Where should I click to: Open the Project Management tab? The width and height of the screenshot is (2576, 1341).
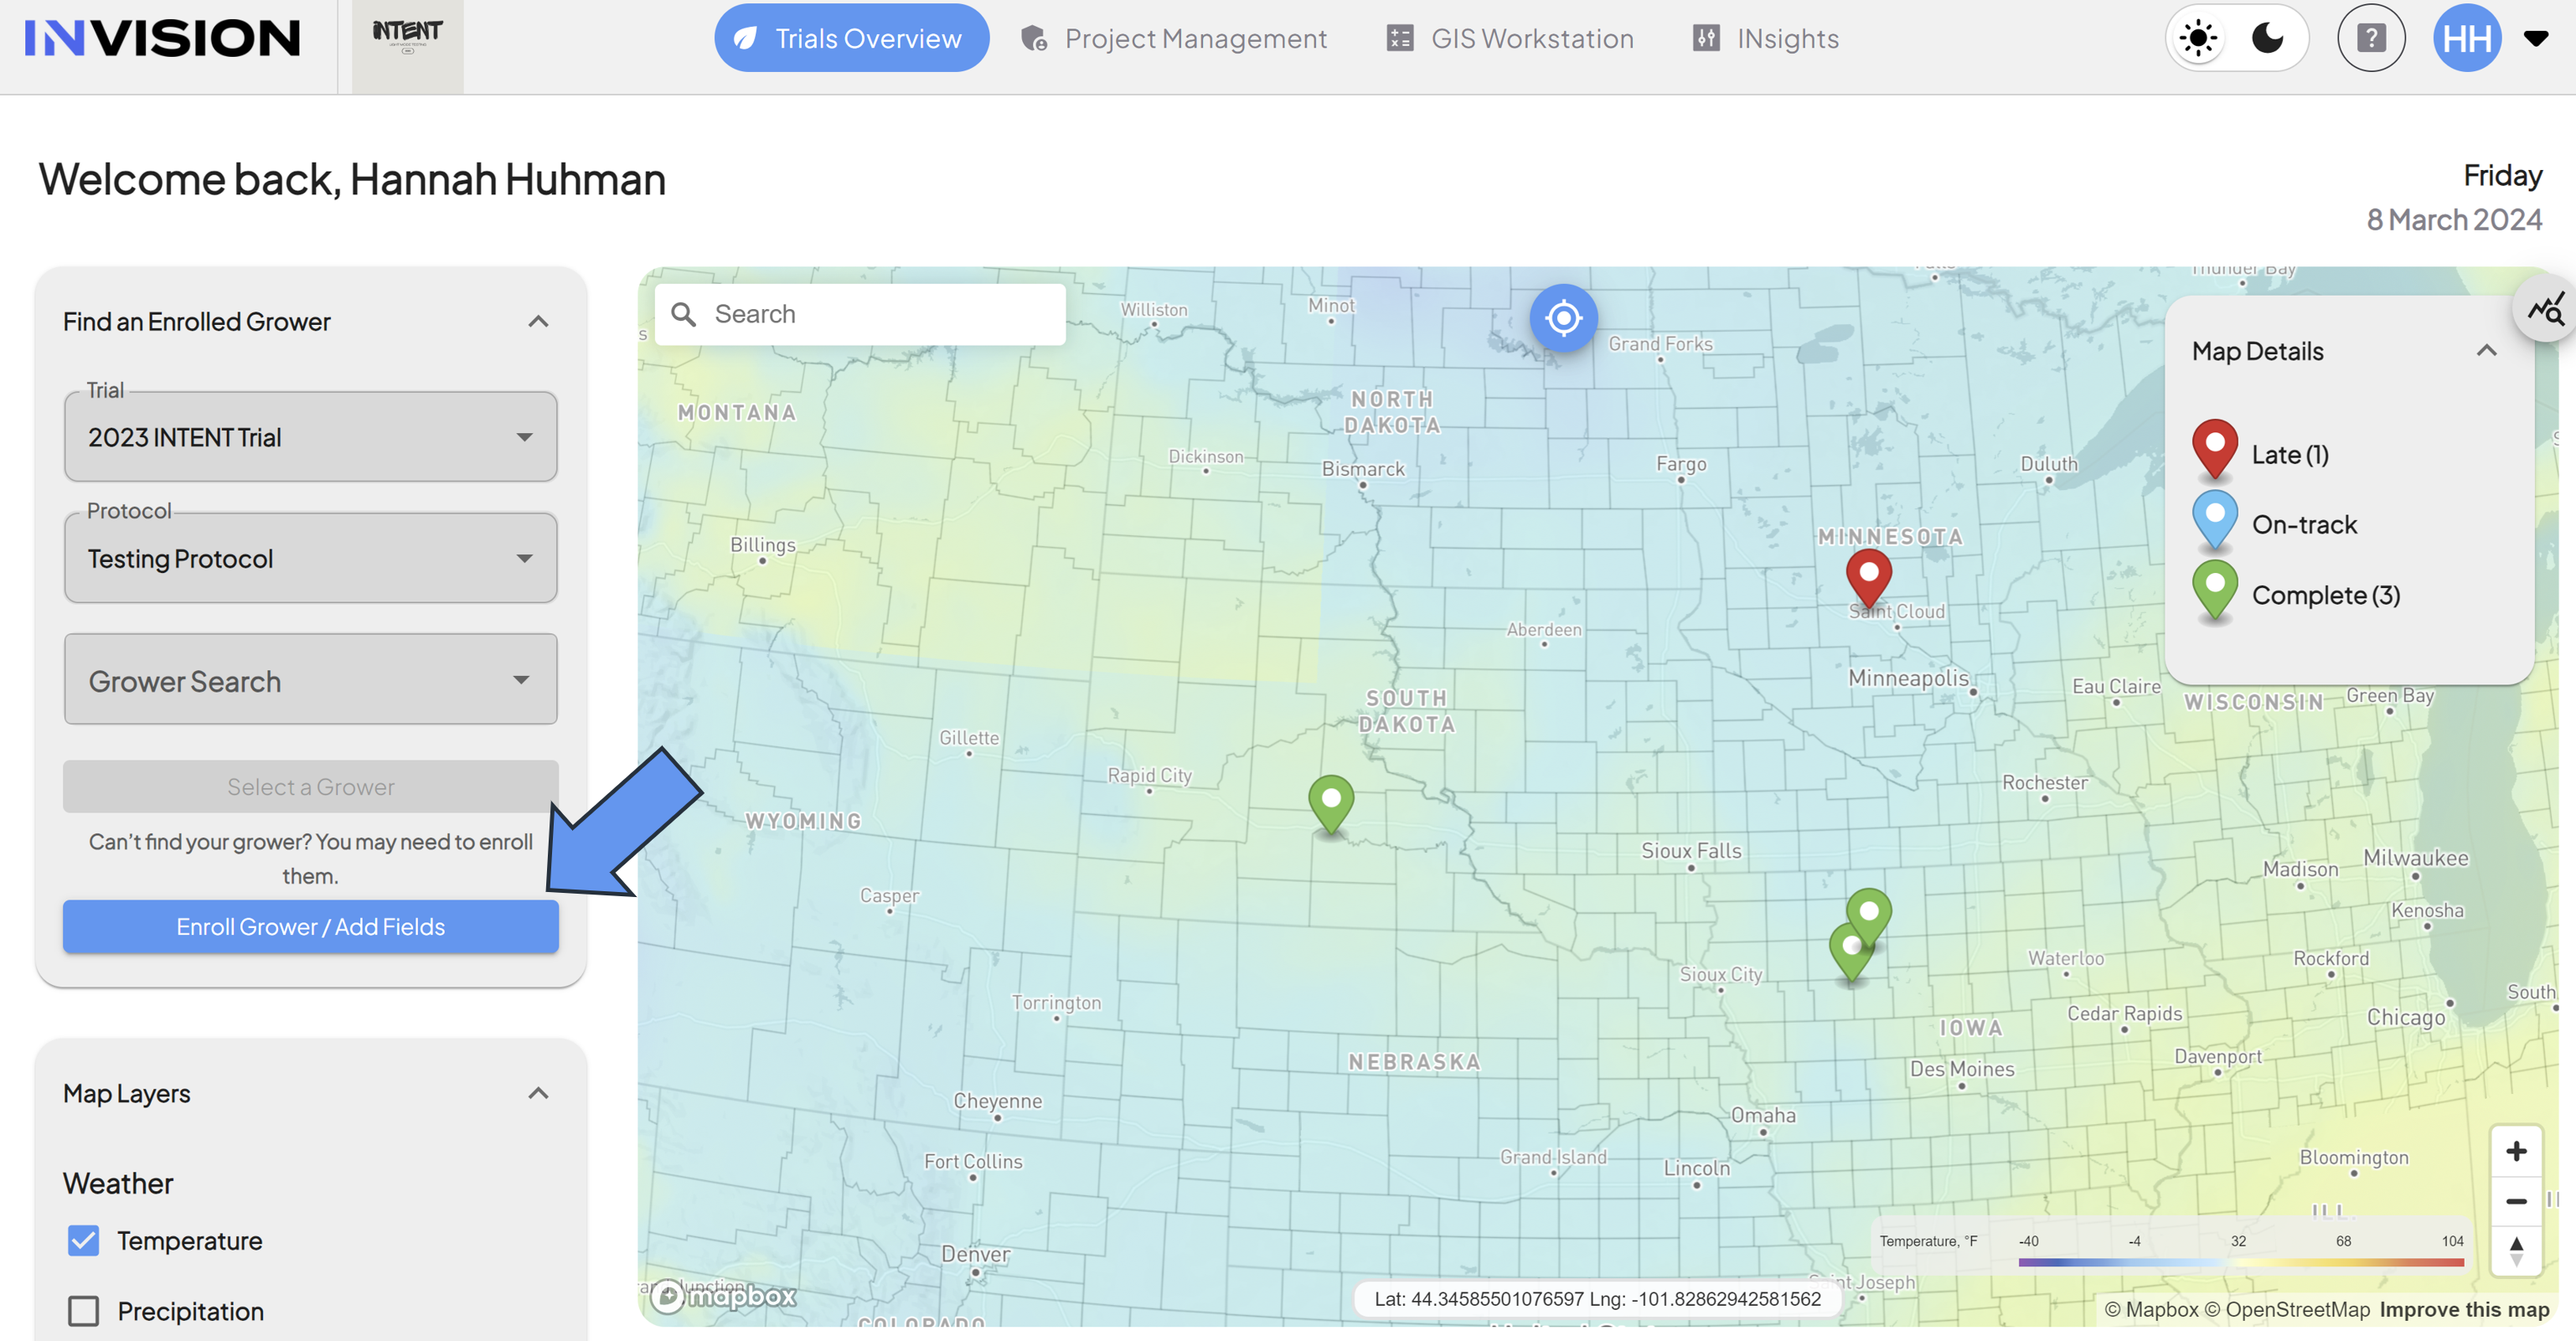click(1174, 38)
